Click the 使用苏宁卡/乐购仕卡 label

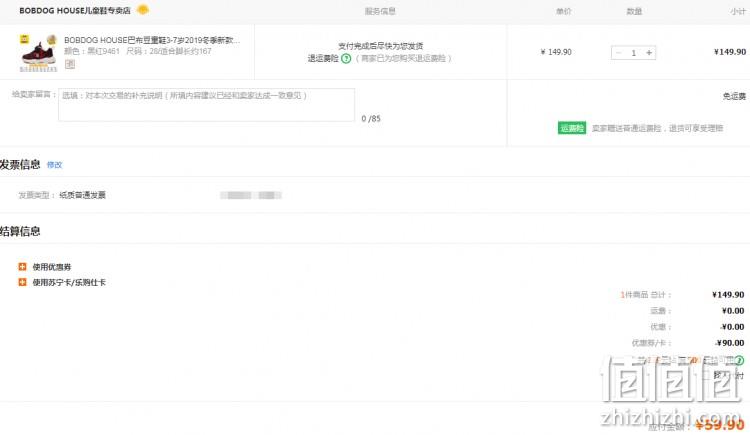69,283
